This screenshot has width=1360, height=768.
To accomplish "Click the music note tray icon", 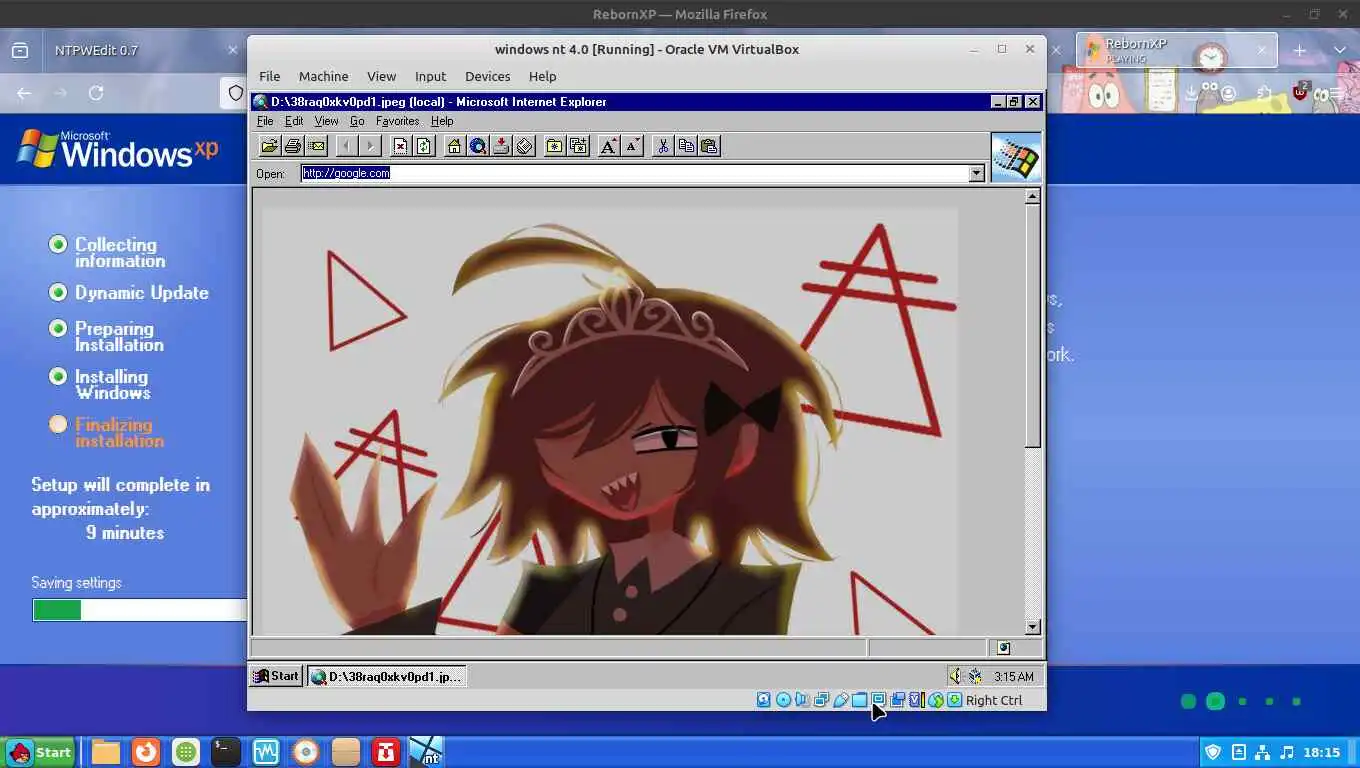I will [1287, 752].
